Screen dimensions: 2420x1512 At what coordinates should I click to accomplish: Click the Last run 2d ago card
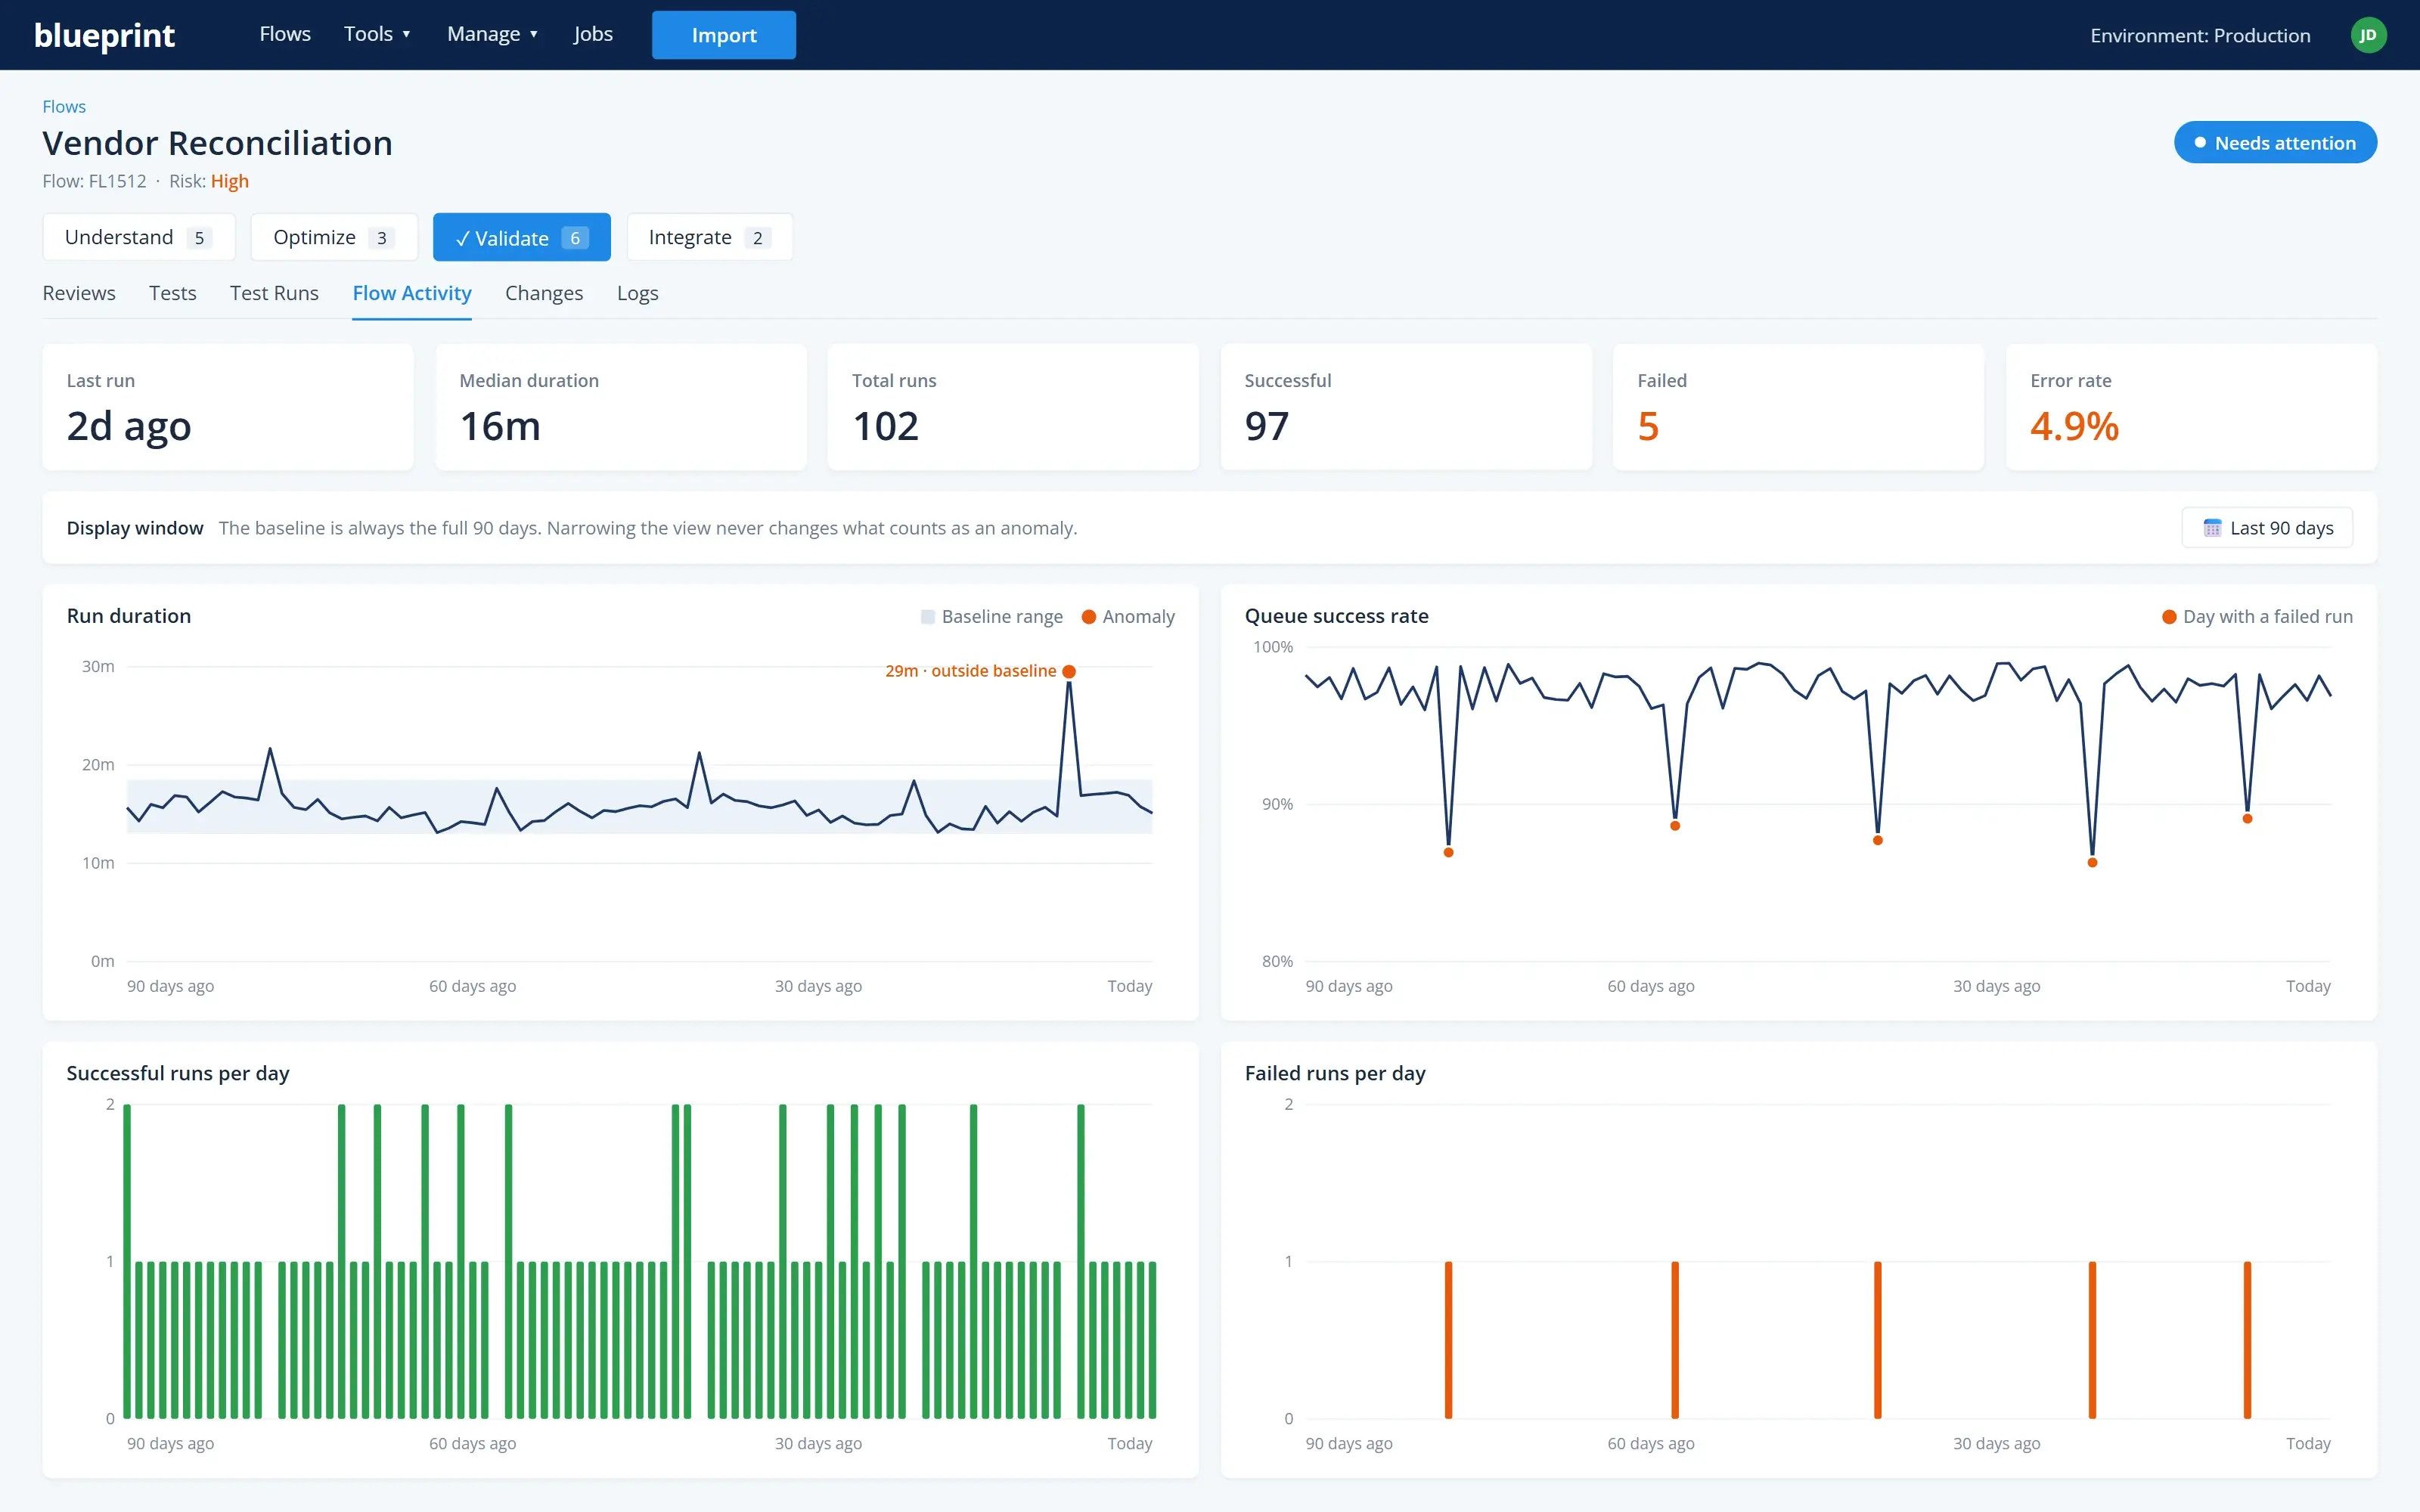(228, 407)
